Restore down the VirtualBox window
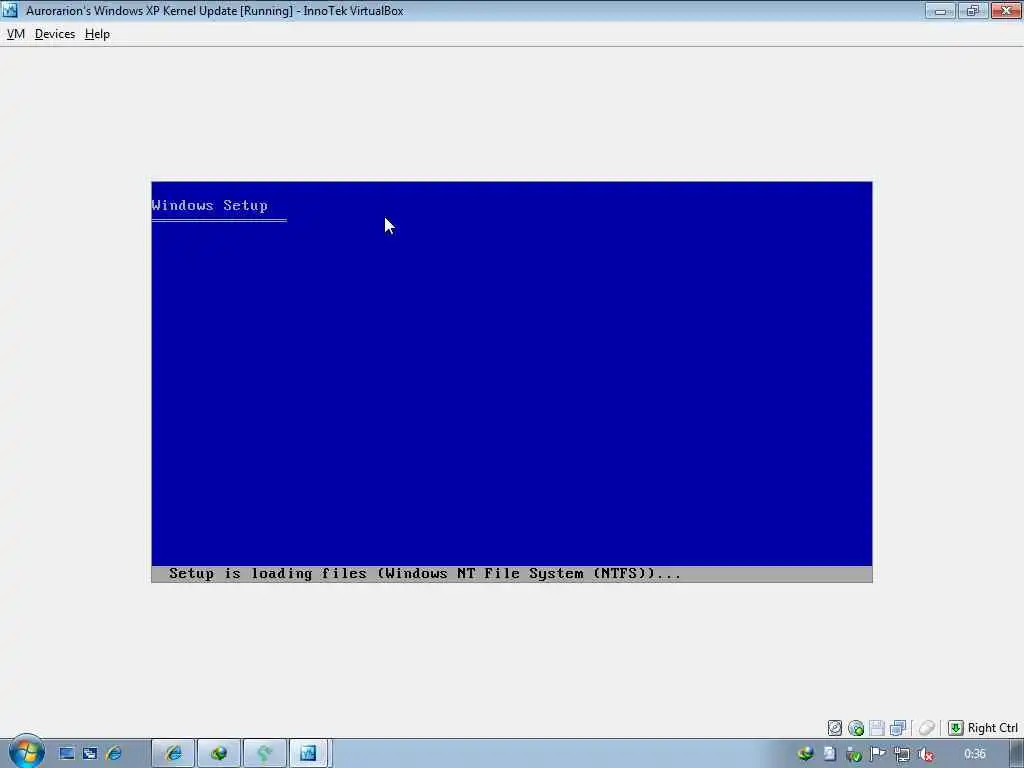 click(972, 10)
